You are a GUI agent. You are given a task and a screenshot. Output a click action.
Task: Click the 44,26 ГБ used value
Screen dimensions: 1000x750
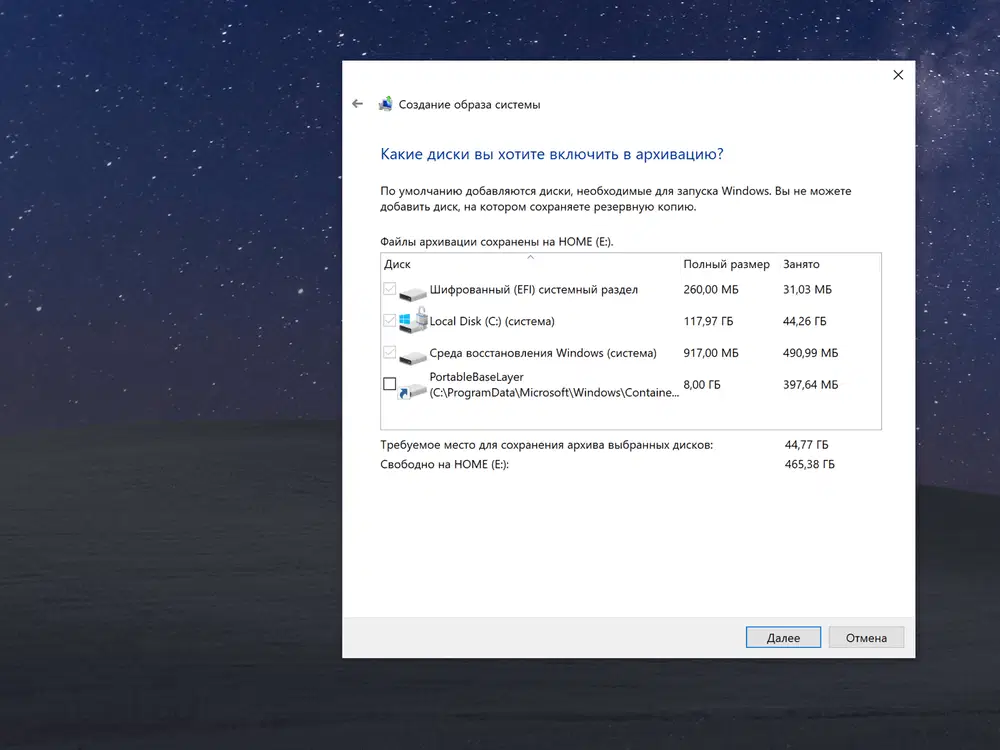[804, 321]
